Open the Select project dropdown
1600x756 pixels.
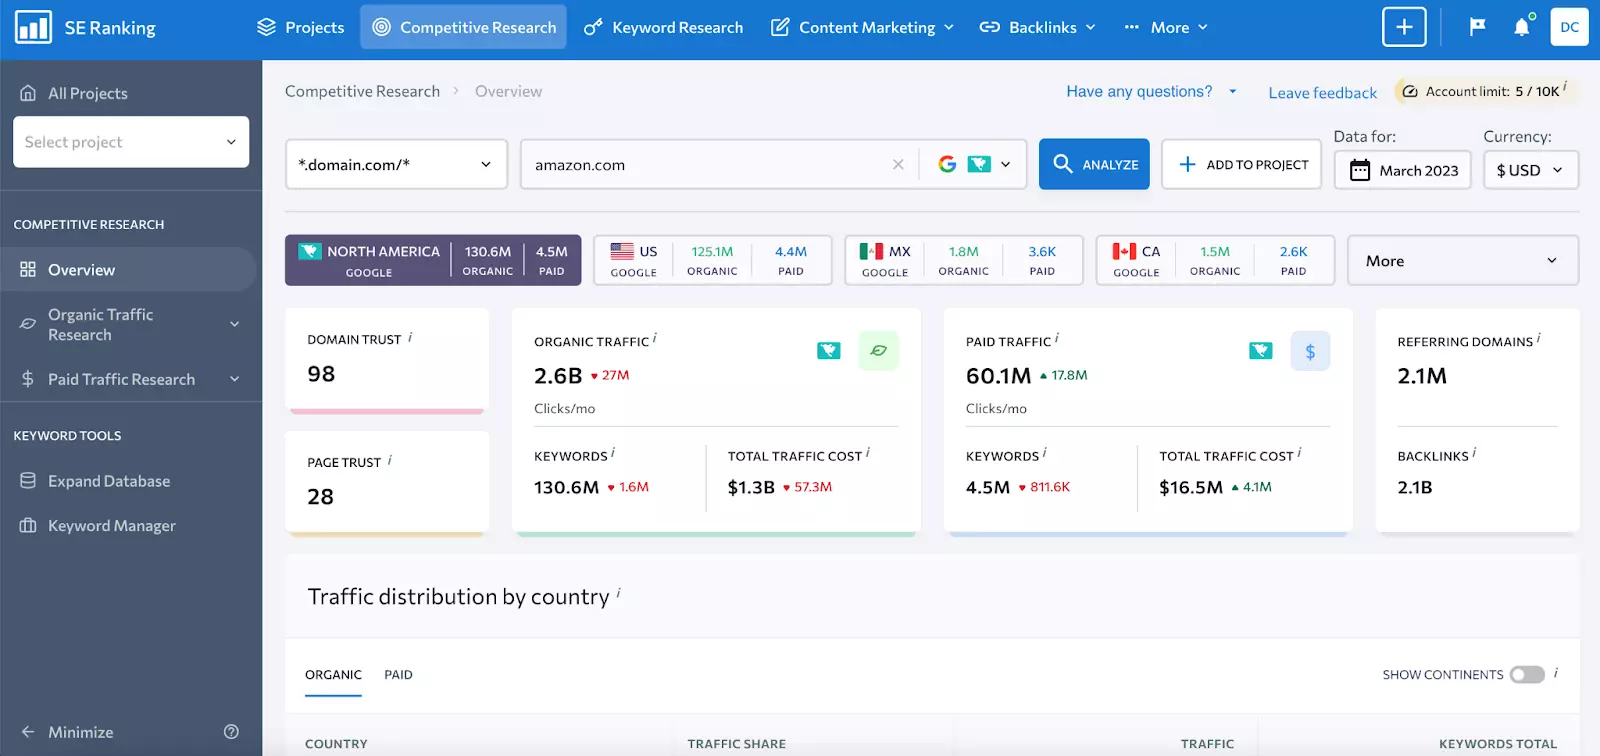(x=131, y=142)
